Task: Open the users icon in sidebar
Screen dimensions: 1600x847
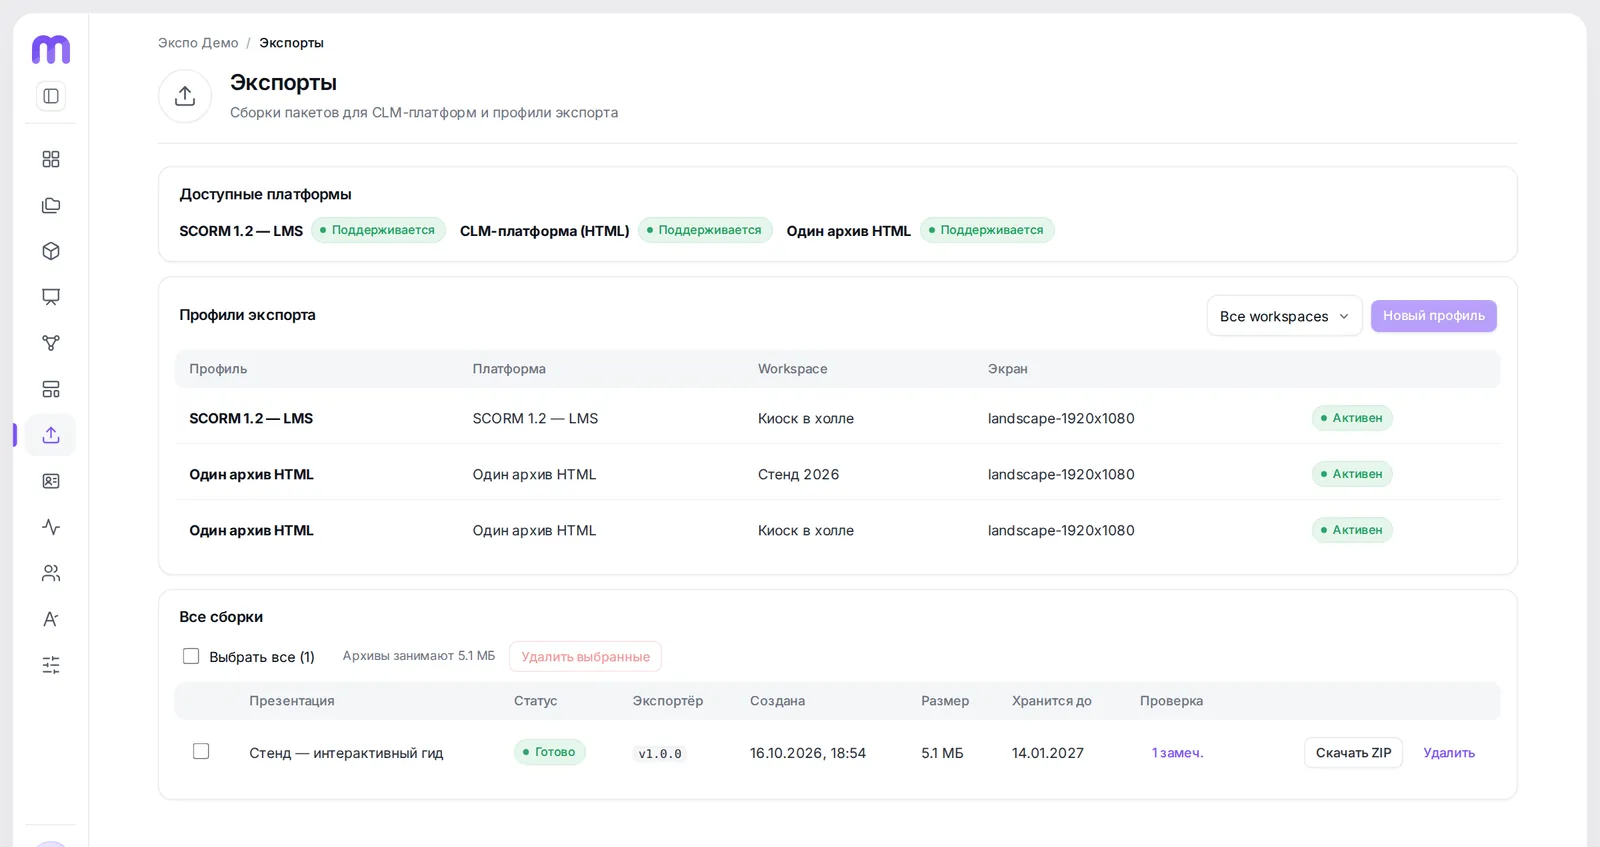Action: 51,573
